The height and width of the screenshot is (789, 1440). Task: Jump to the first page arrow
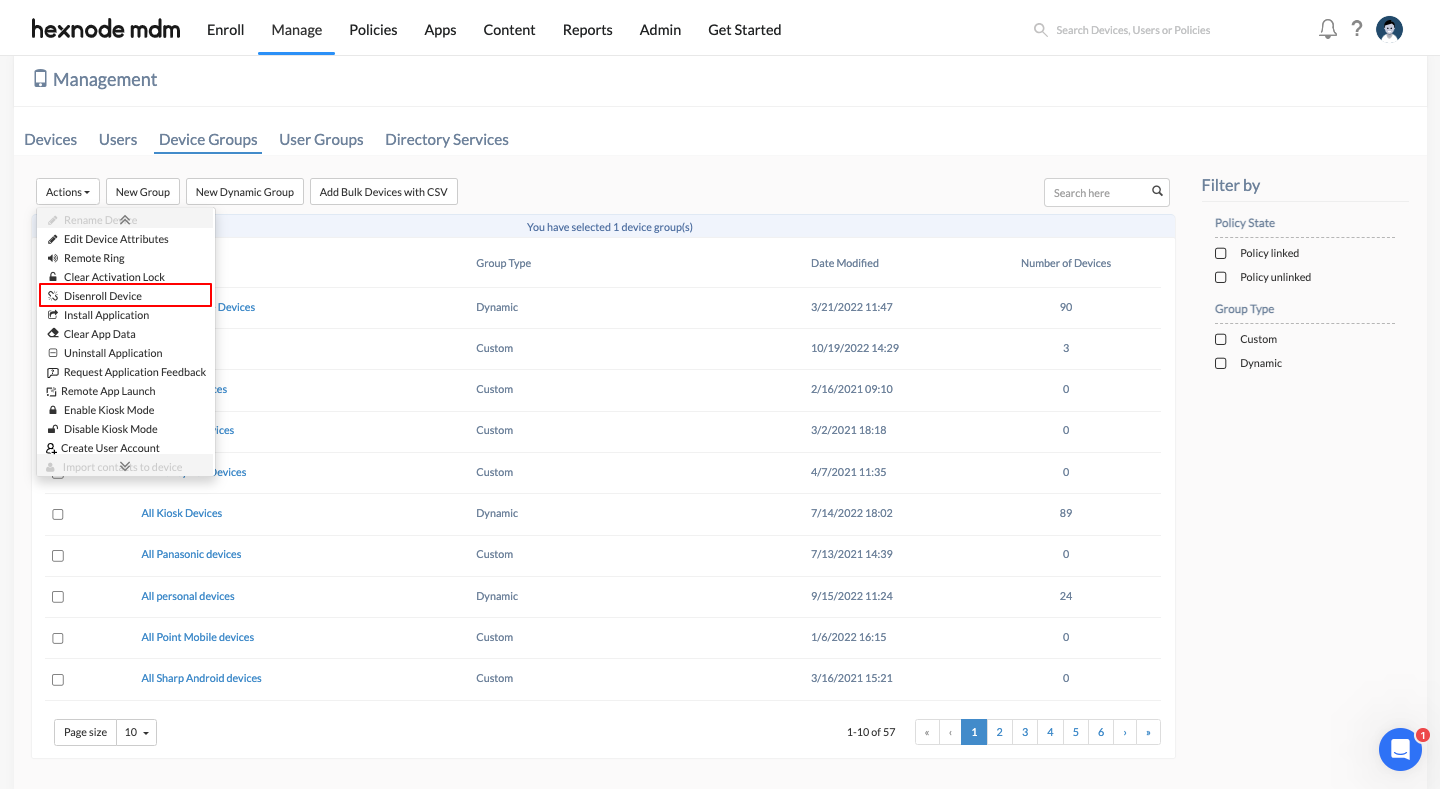[927, 732]
